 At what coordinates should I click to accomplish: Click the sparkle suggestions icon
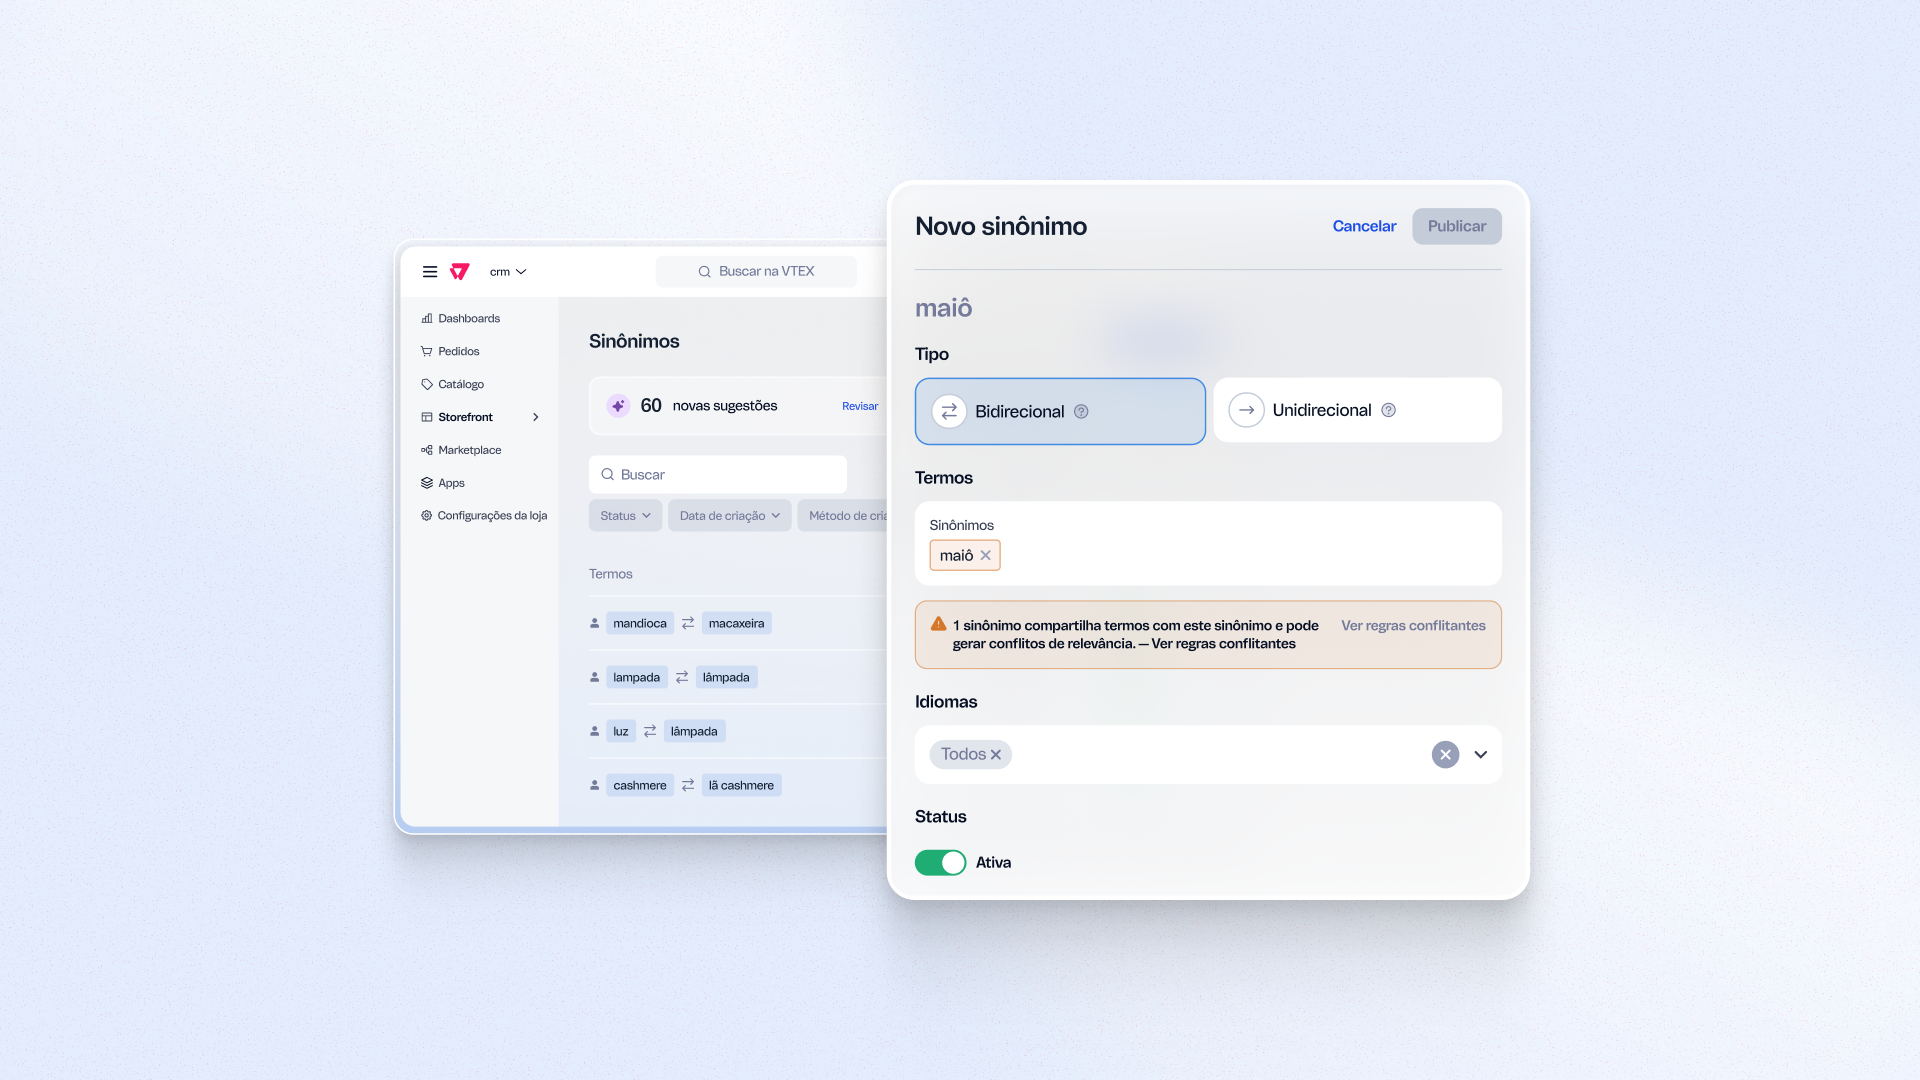click(618, 406)
